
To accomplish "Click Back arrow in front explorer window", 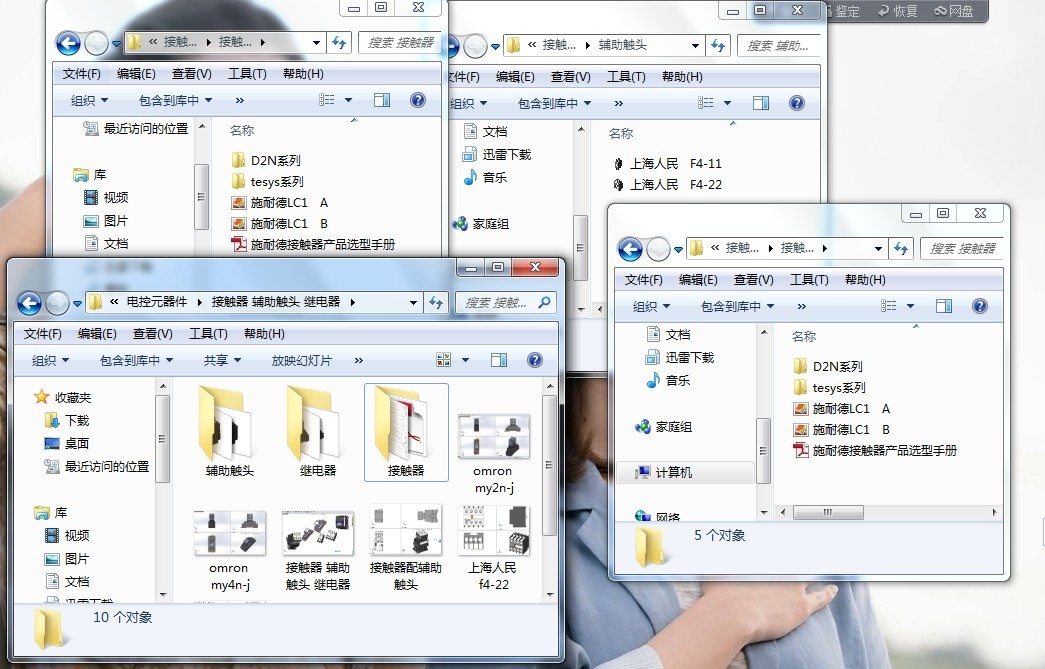I will coord(29,303).
